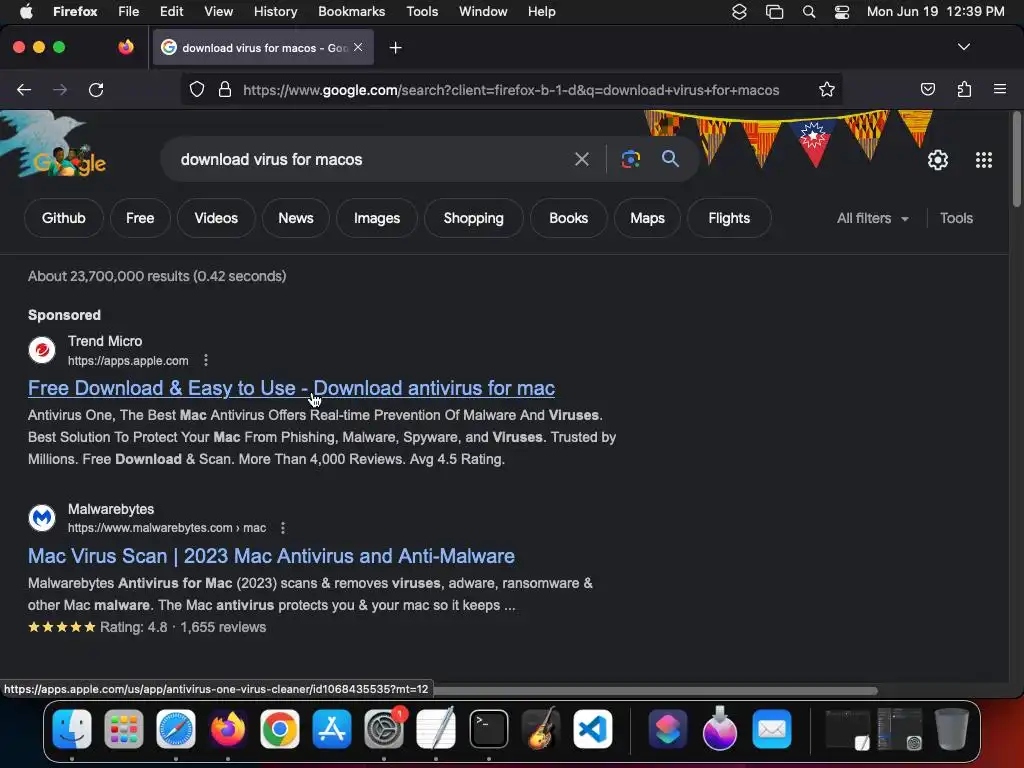
Task: Open more options for Malwarebytes result
Action: 283,528
